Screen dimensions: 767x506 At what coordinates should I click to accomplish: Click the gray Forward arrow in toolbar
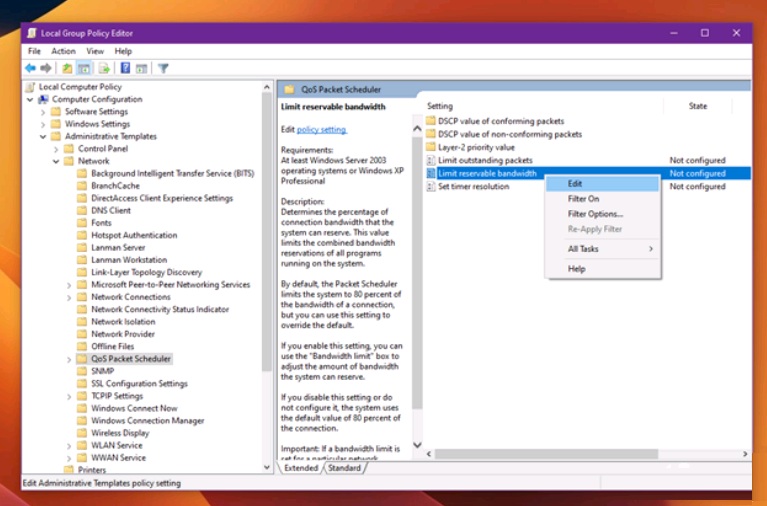pos(46,68)
